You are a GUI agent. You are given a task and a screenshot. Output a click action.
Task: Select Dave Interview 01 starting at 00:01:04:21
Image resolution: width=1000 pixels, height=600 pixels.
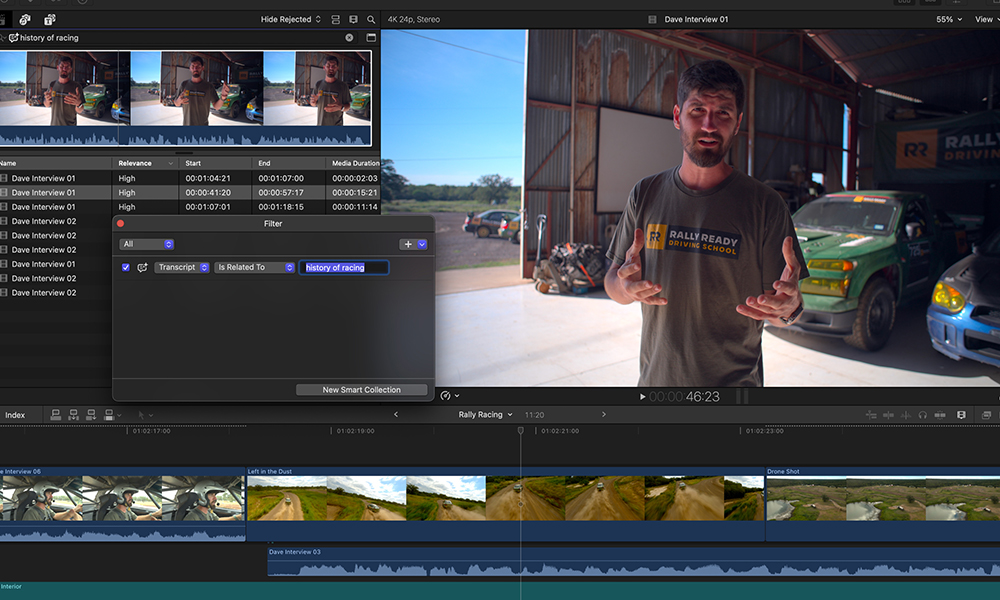(190, 179)
